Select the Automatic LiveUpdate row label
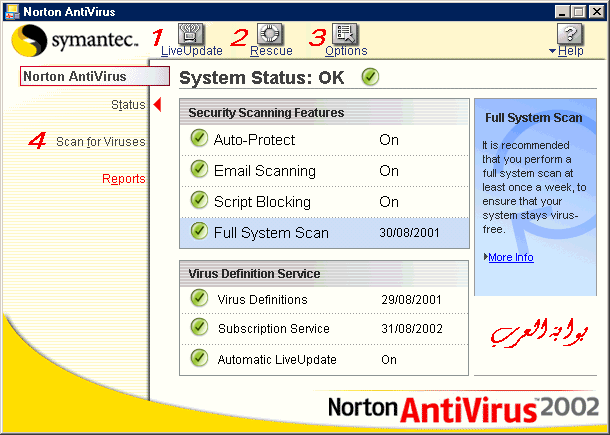This screenshot has width=610, height=435. pyautogui.click(x=277, y=360)
